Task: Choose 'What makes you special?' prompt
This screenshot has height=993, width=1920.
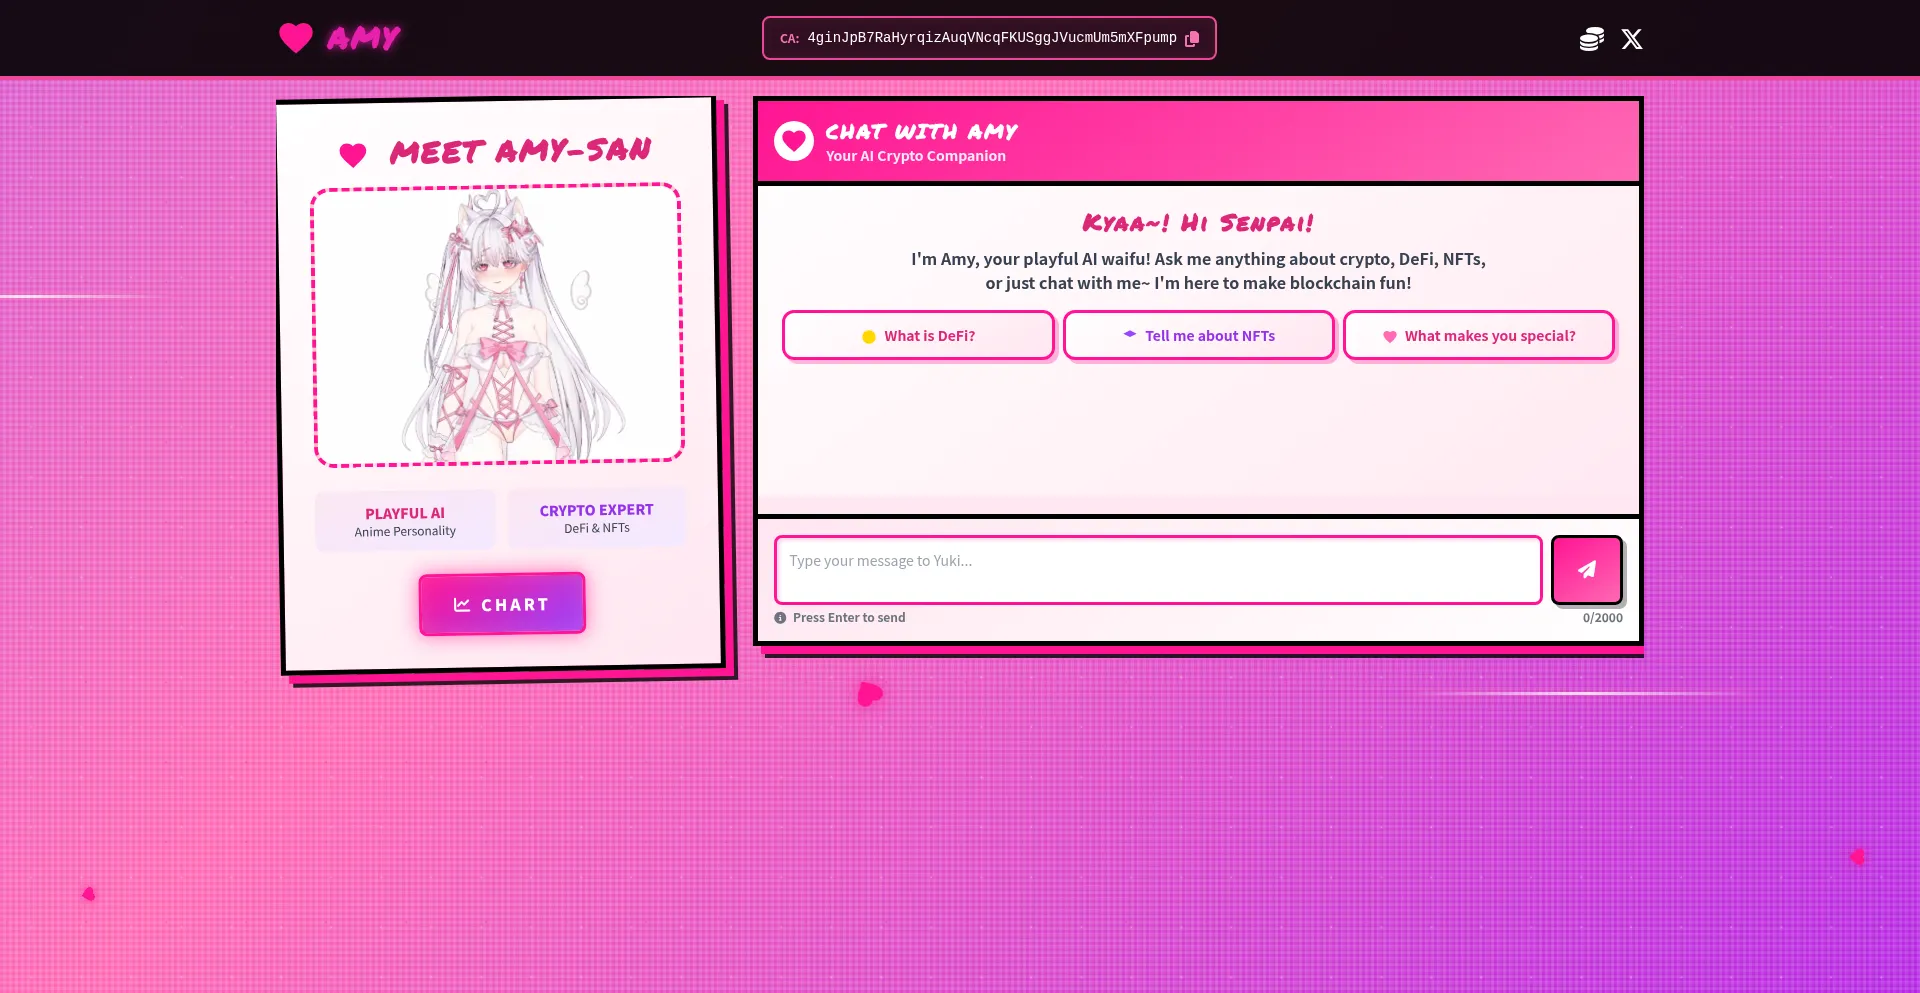Action: pyautogui.click(x=1478, y=336)
